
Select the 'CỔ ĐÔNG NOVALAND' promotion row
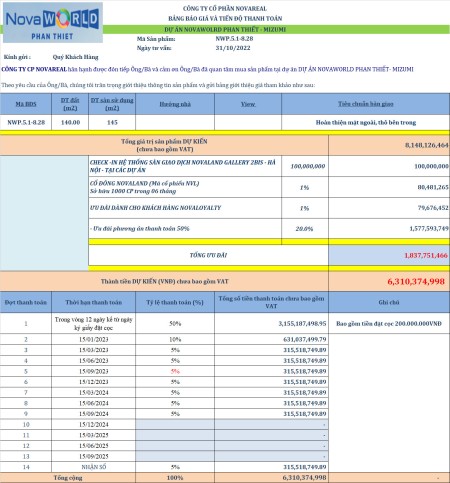pos(269,187)
